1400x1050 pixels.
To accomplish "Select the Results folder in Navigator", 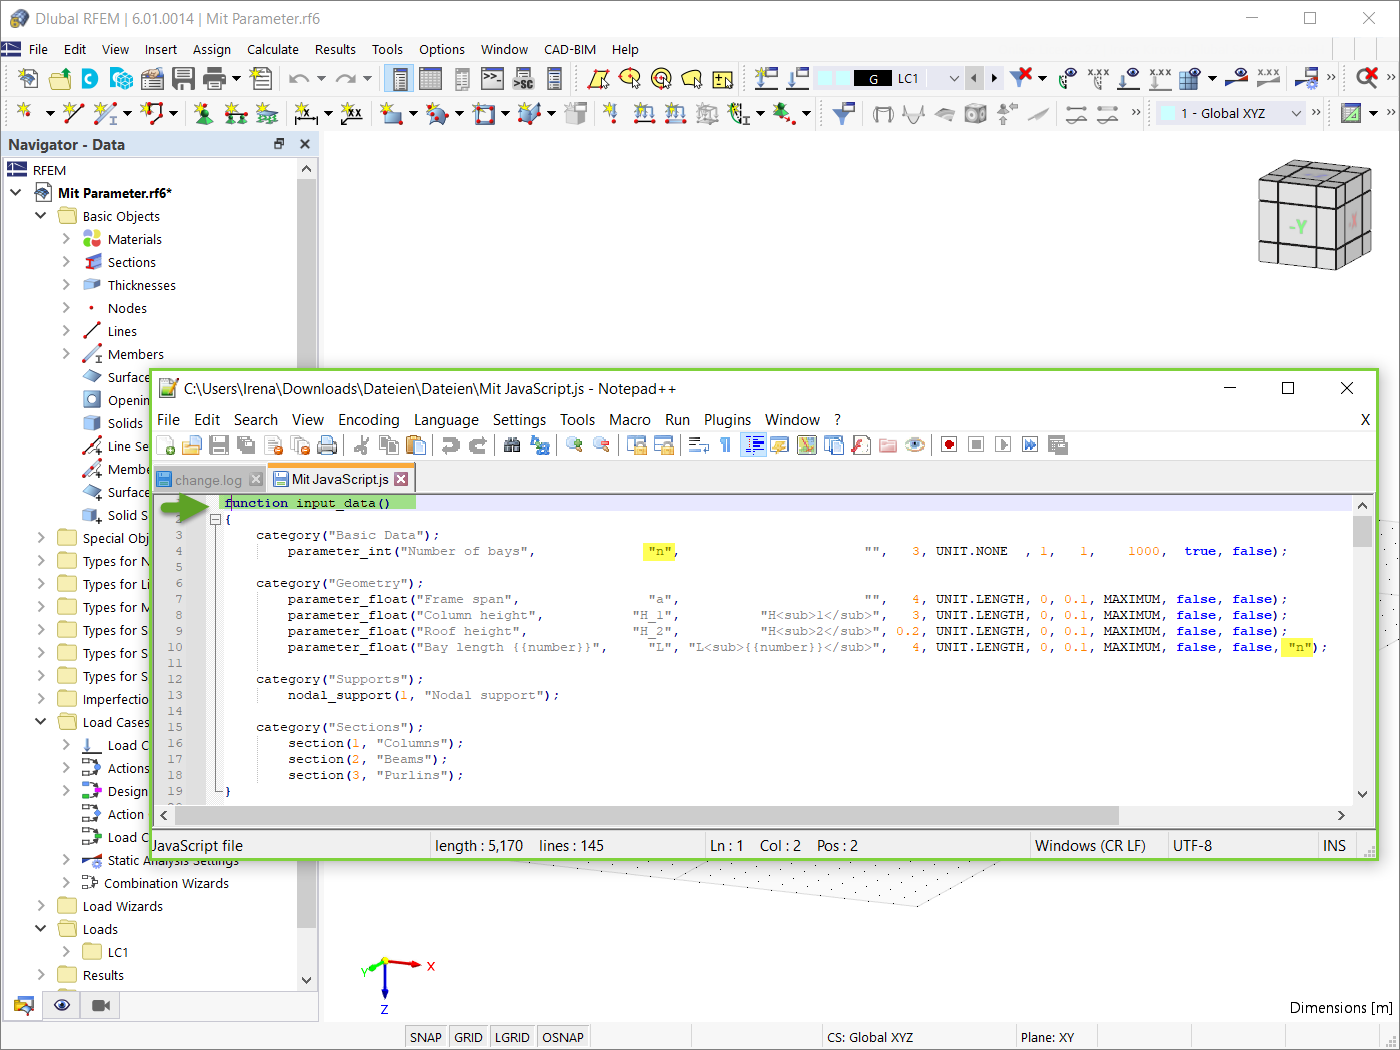I will (x=103, y=975).
